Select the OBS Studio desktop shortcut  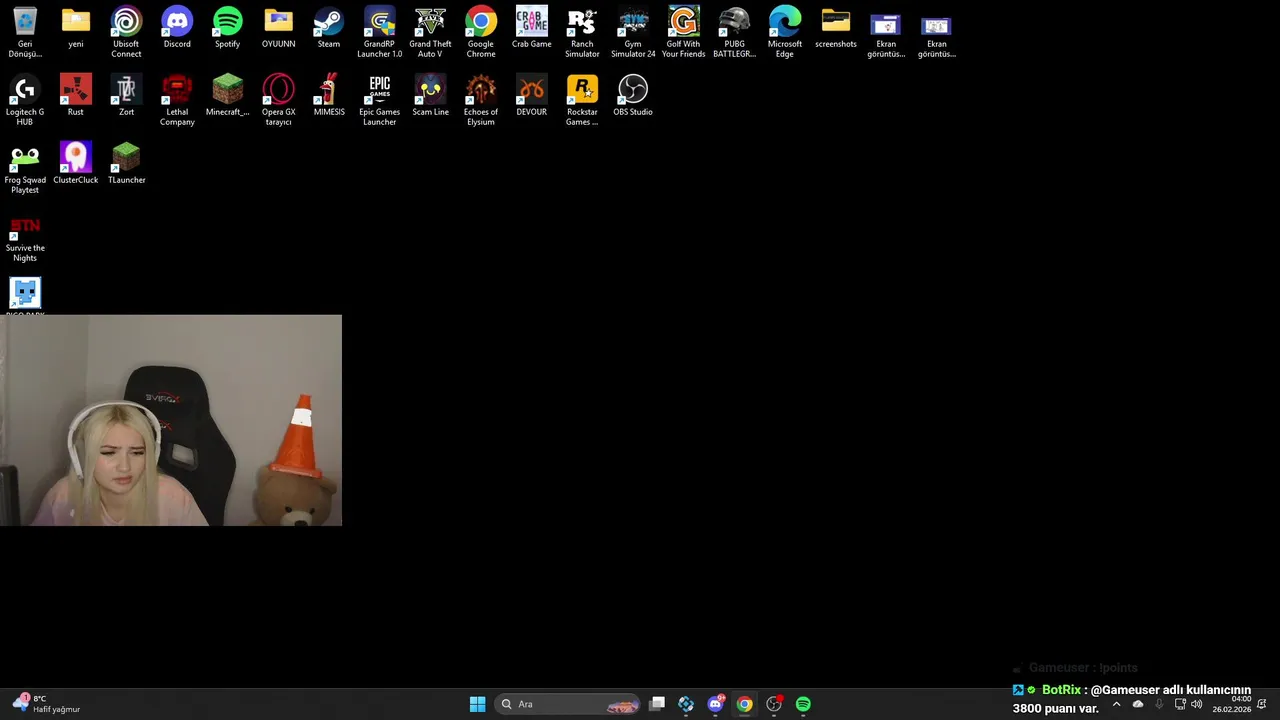(x=633, y=96)
